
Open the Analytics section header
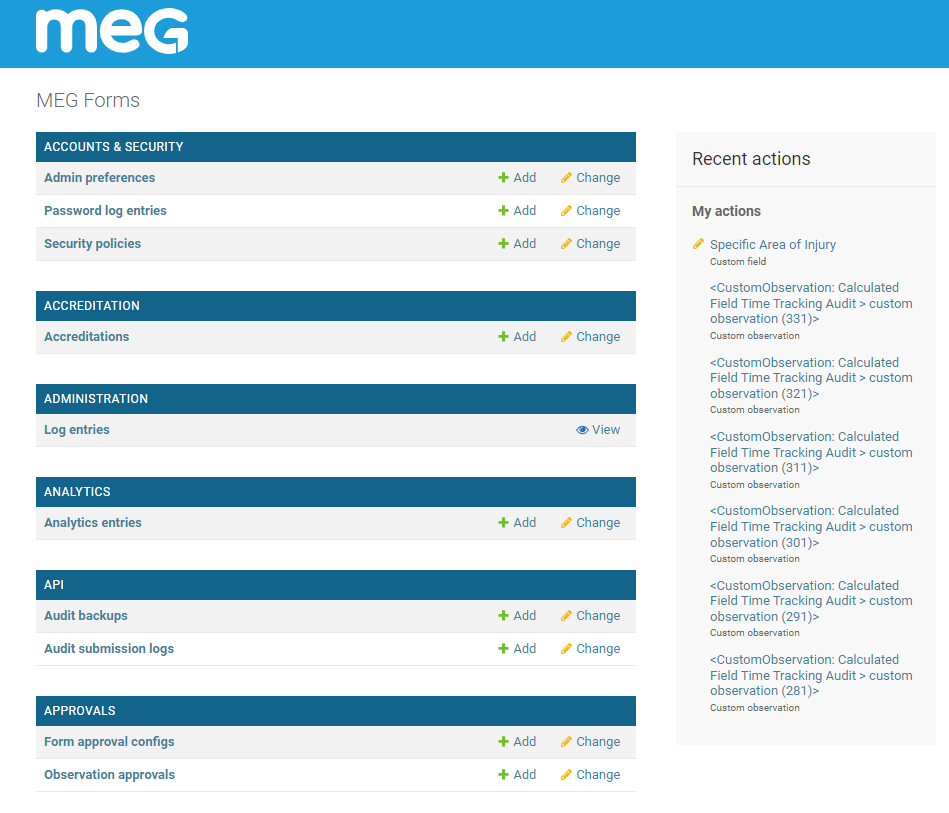77,492
